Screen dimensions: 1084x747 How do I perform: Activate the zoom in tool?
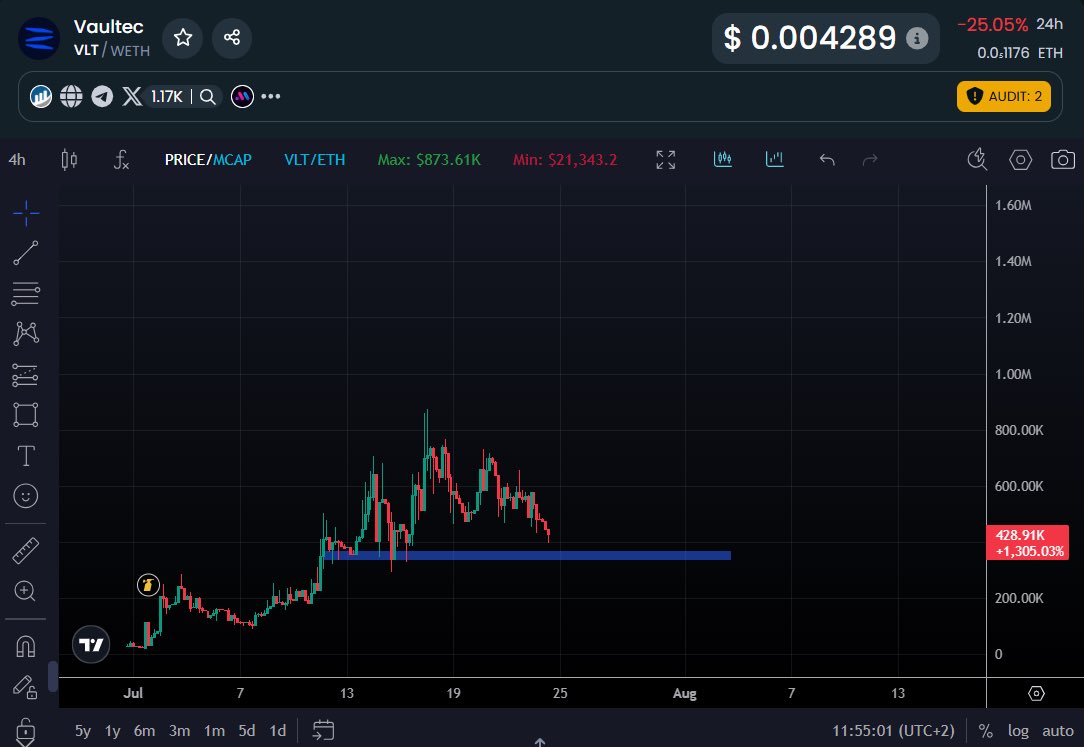pos(26,591)
